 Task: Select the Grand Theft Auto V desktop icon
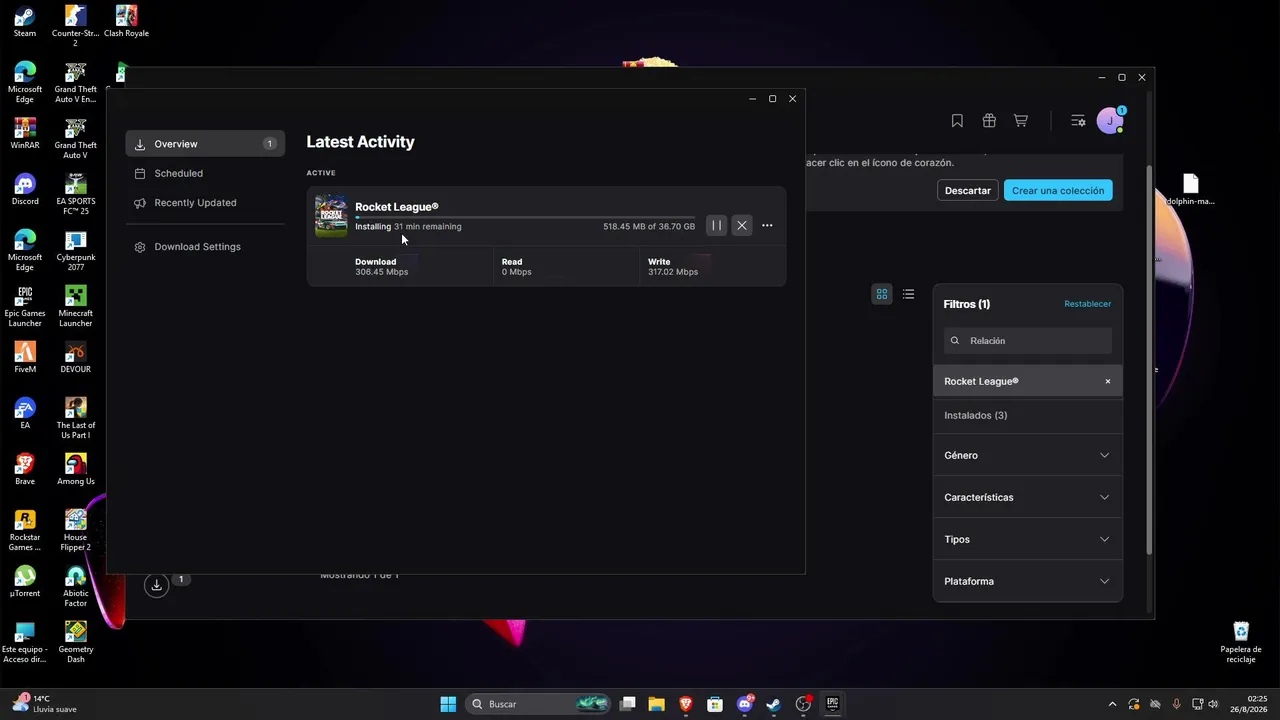coord(76,138)
